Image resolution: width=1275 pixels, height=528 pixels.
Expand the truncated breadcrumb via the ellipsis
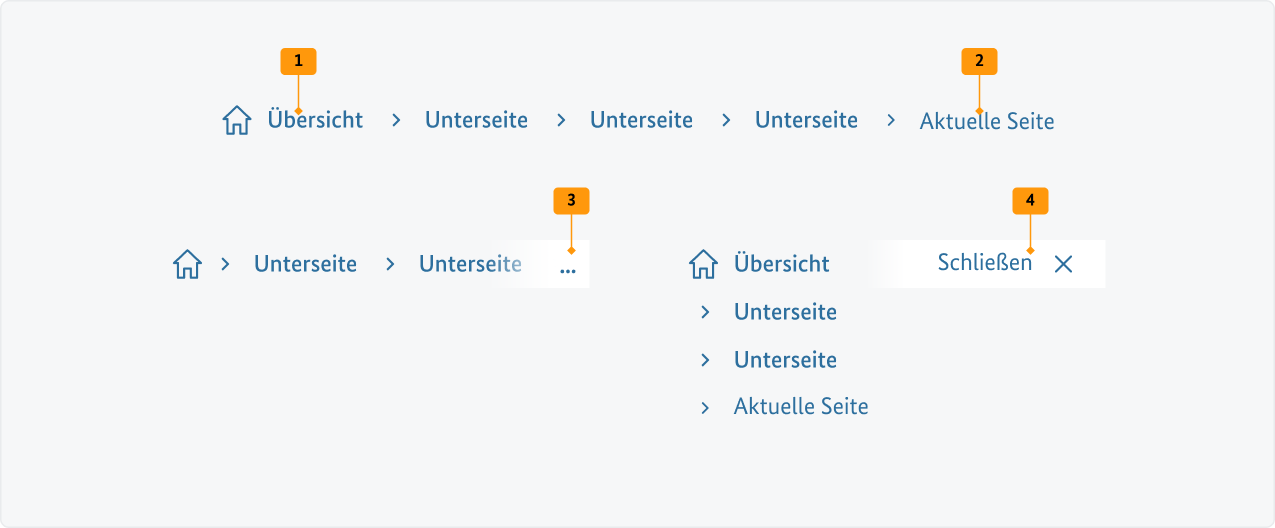pos(568,270)
